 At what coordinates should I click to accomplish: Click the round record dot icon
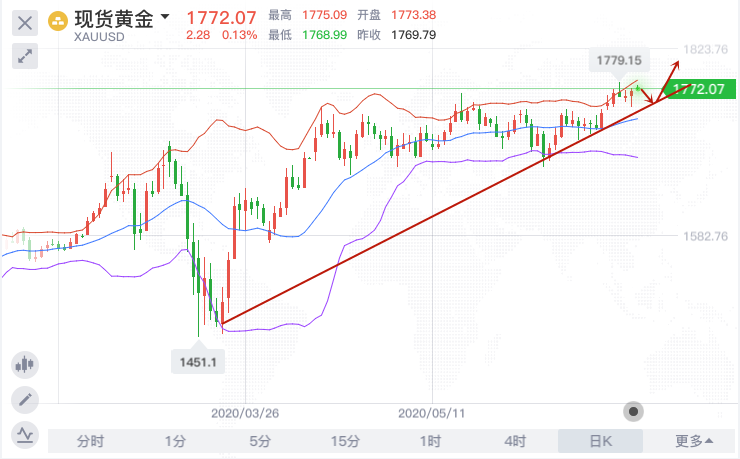coord(633,411)
